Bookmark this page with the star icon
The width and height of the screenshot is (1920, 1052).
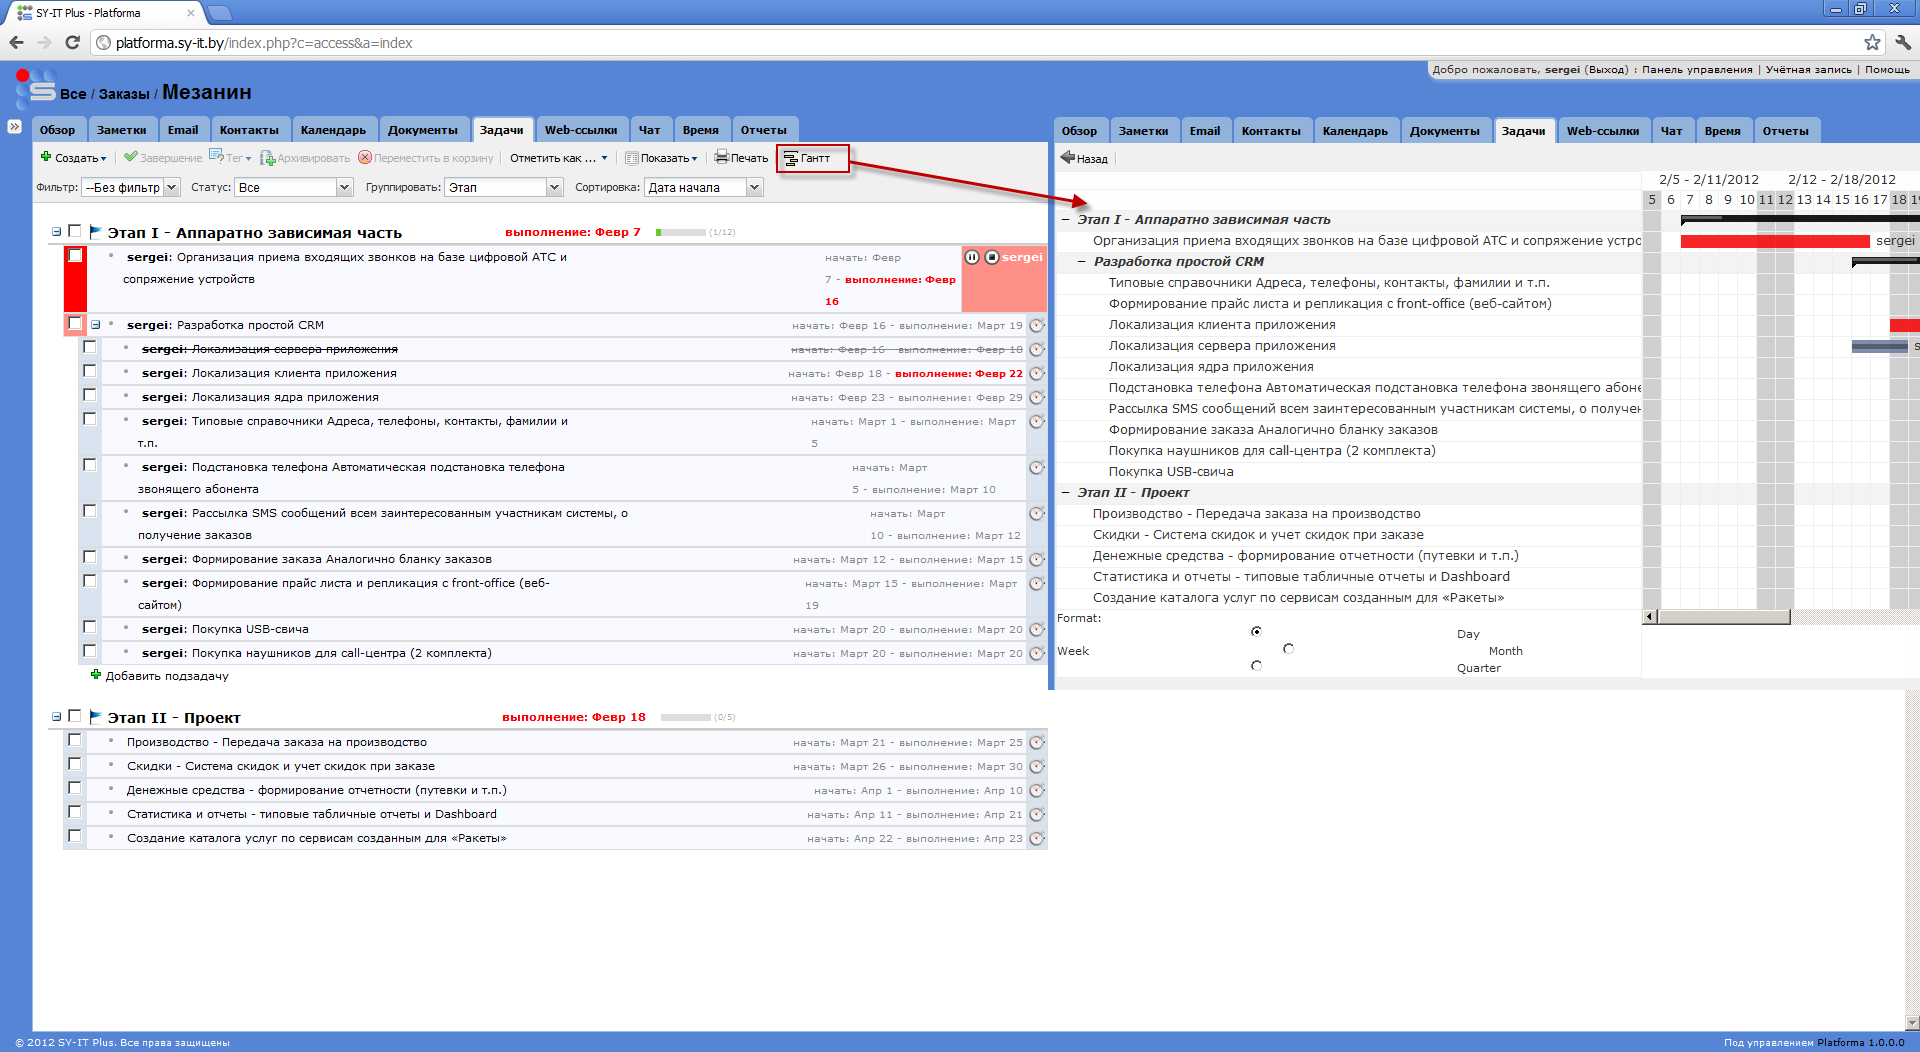pos(1872,42)
